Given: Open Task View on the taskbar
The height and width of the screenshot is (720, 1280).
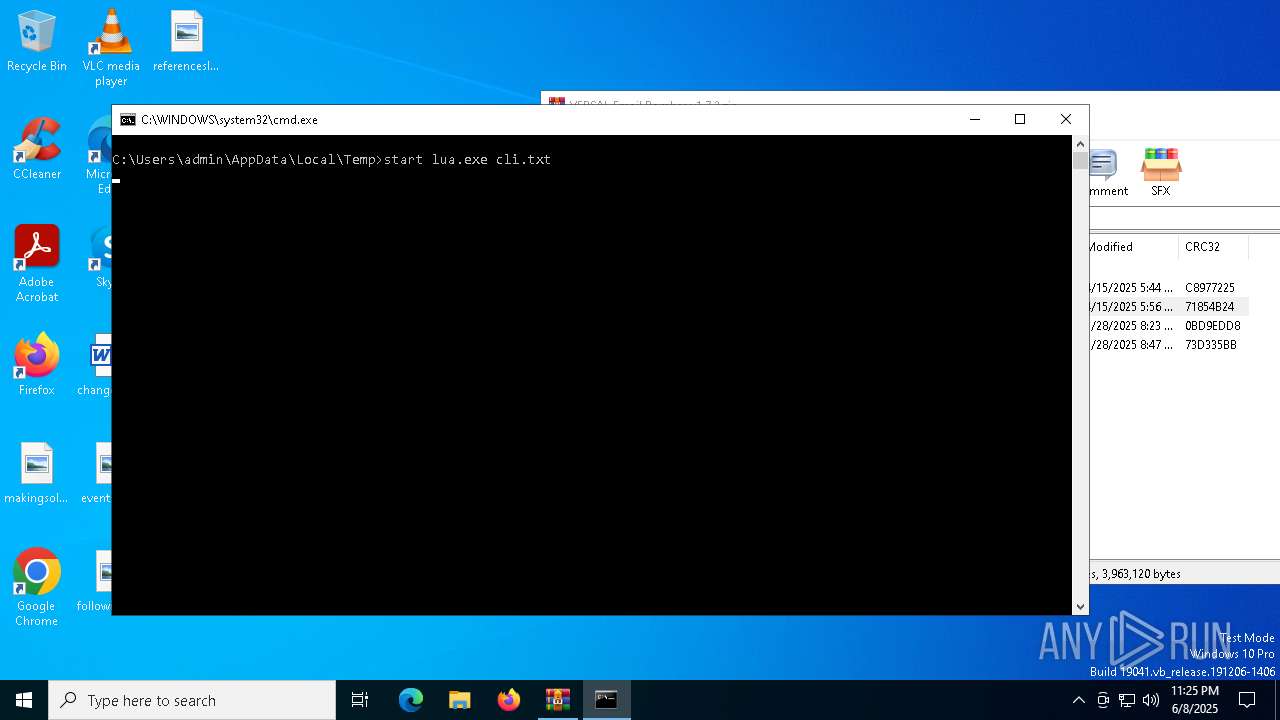Looking at the screenshot, I should (360, 700).
